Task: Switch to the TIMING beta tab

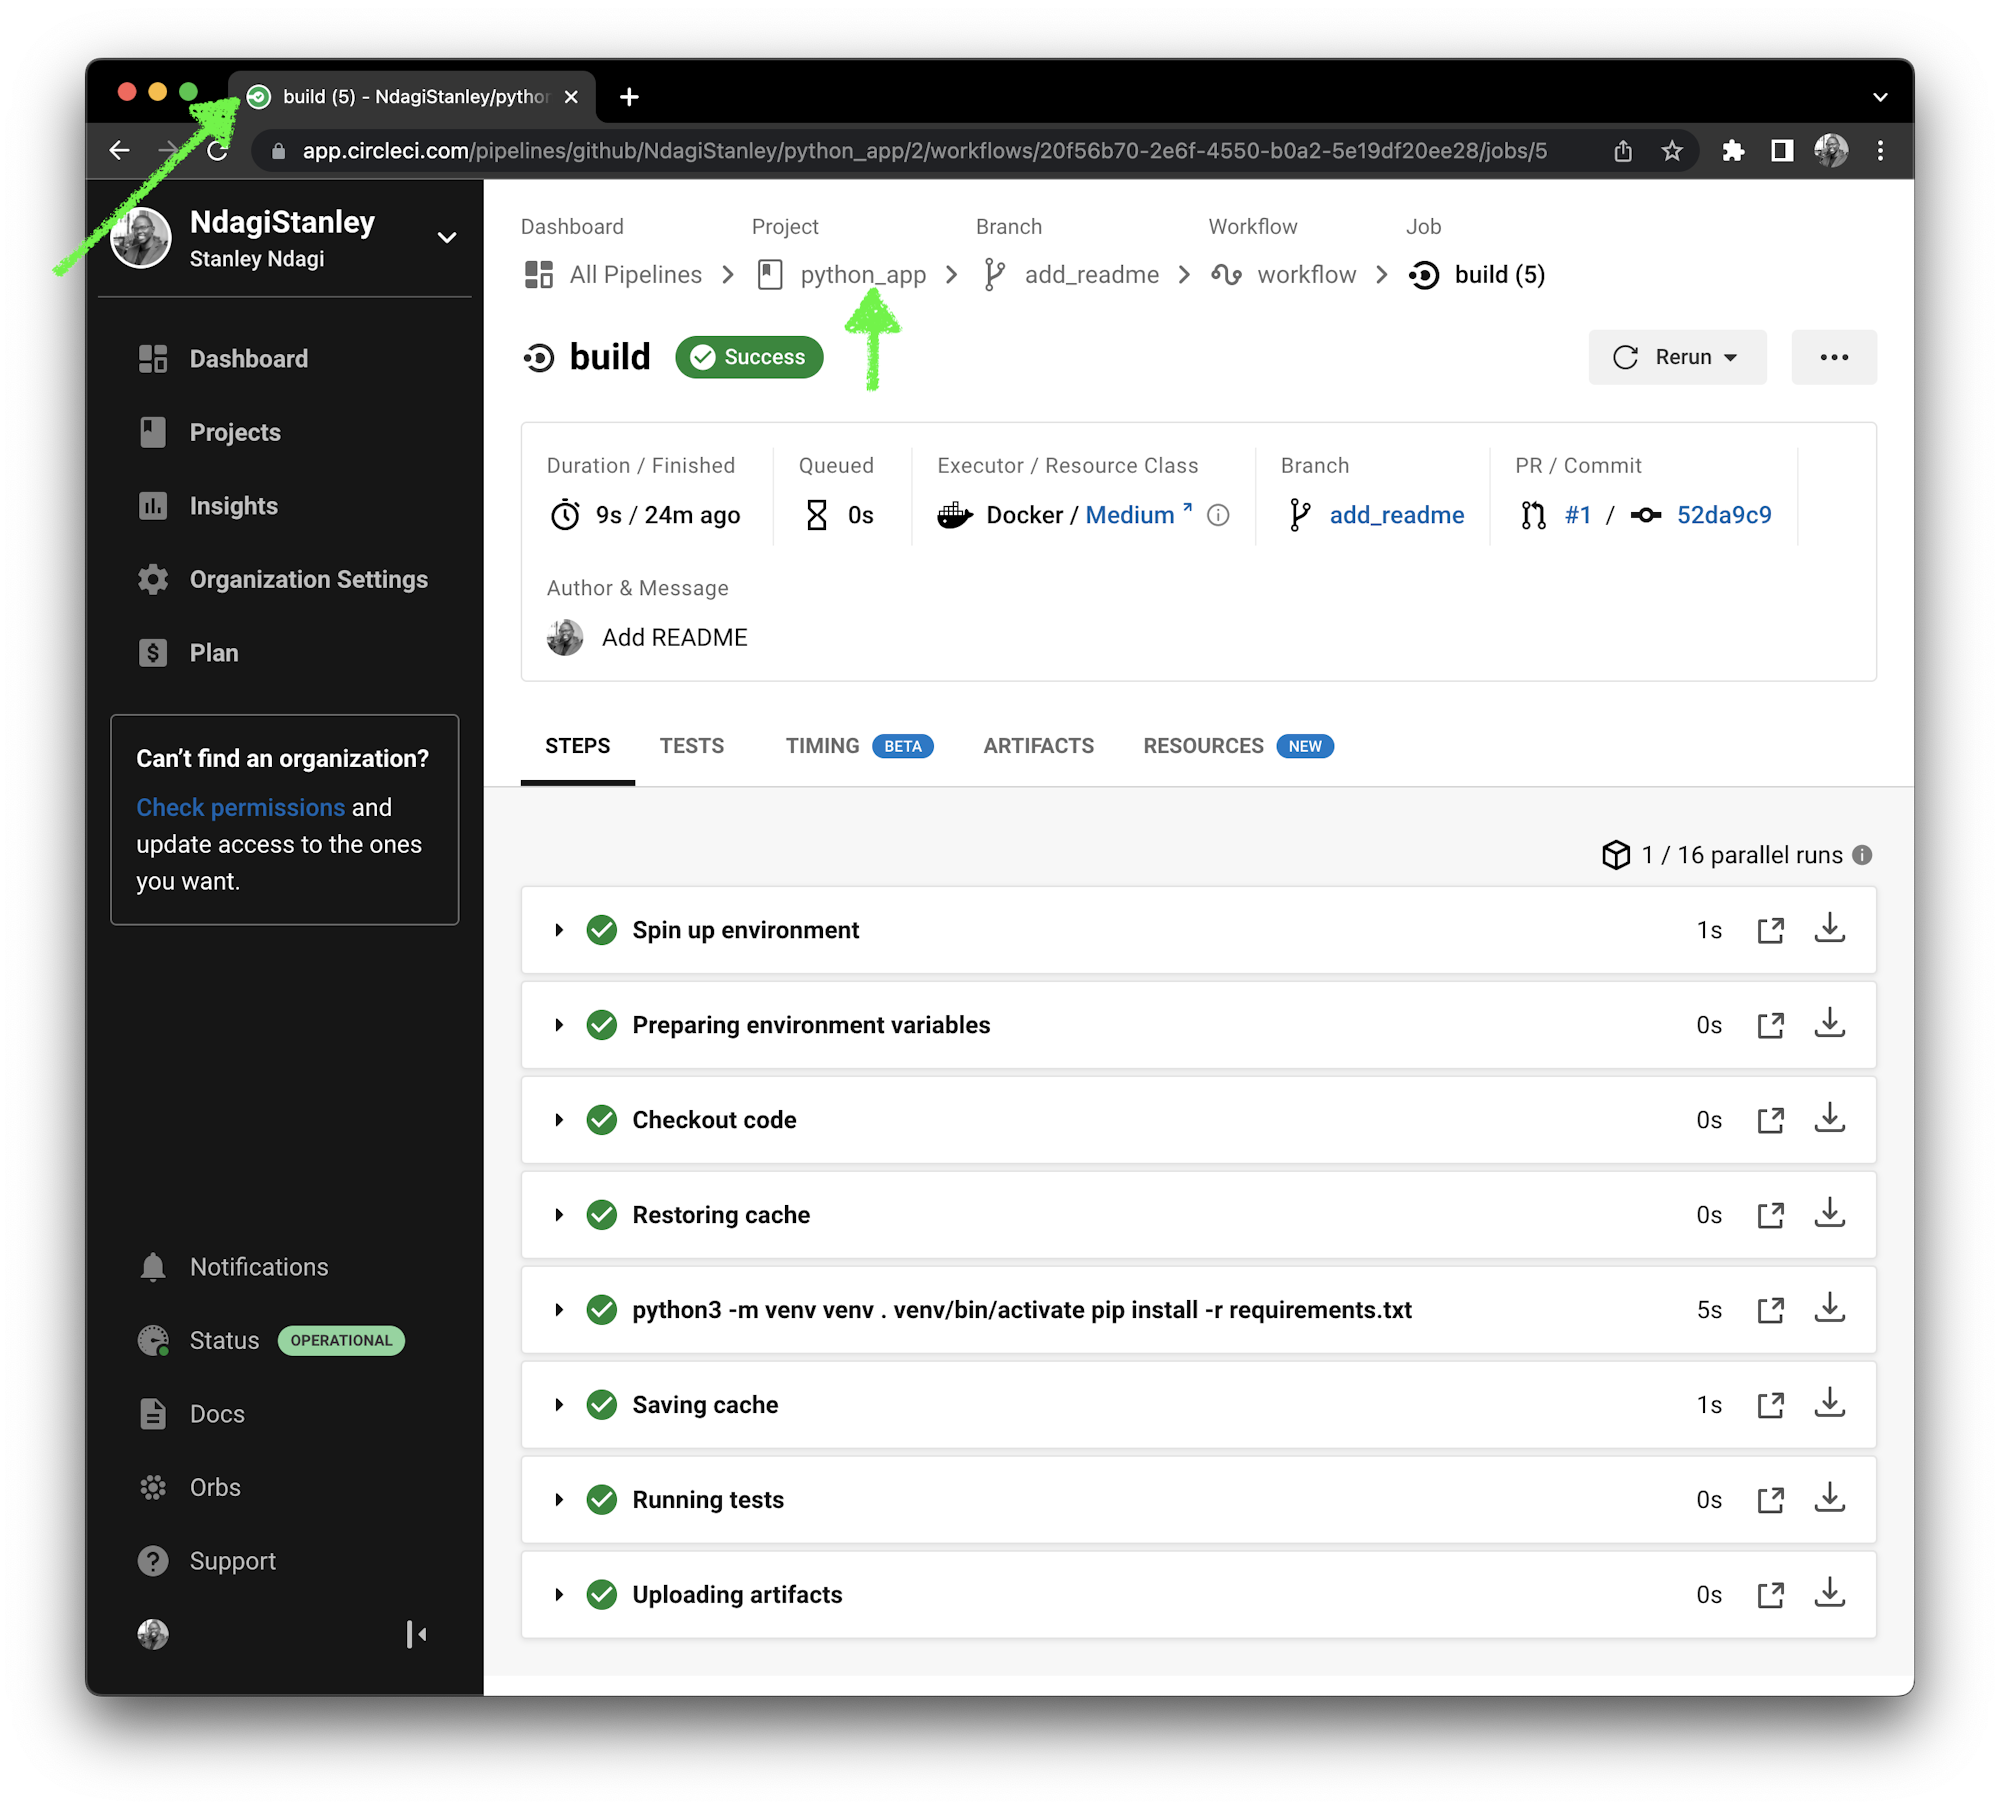Action: [x=859, y=746]
